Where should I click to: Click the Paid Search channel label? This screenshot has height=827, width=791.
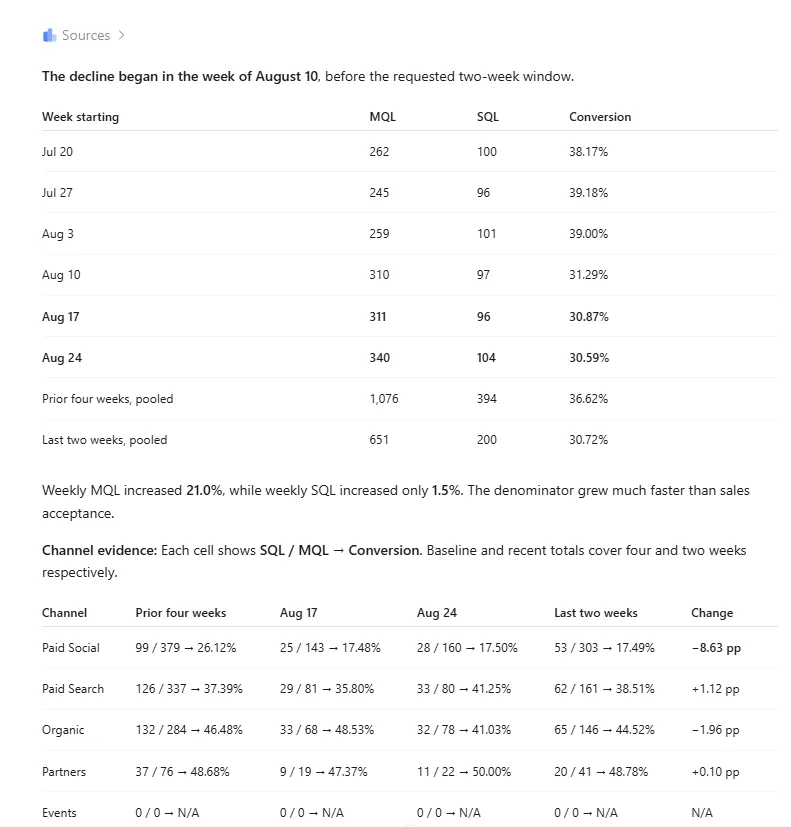73,689
